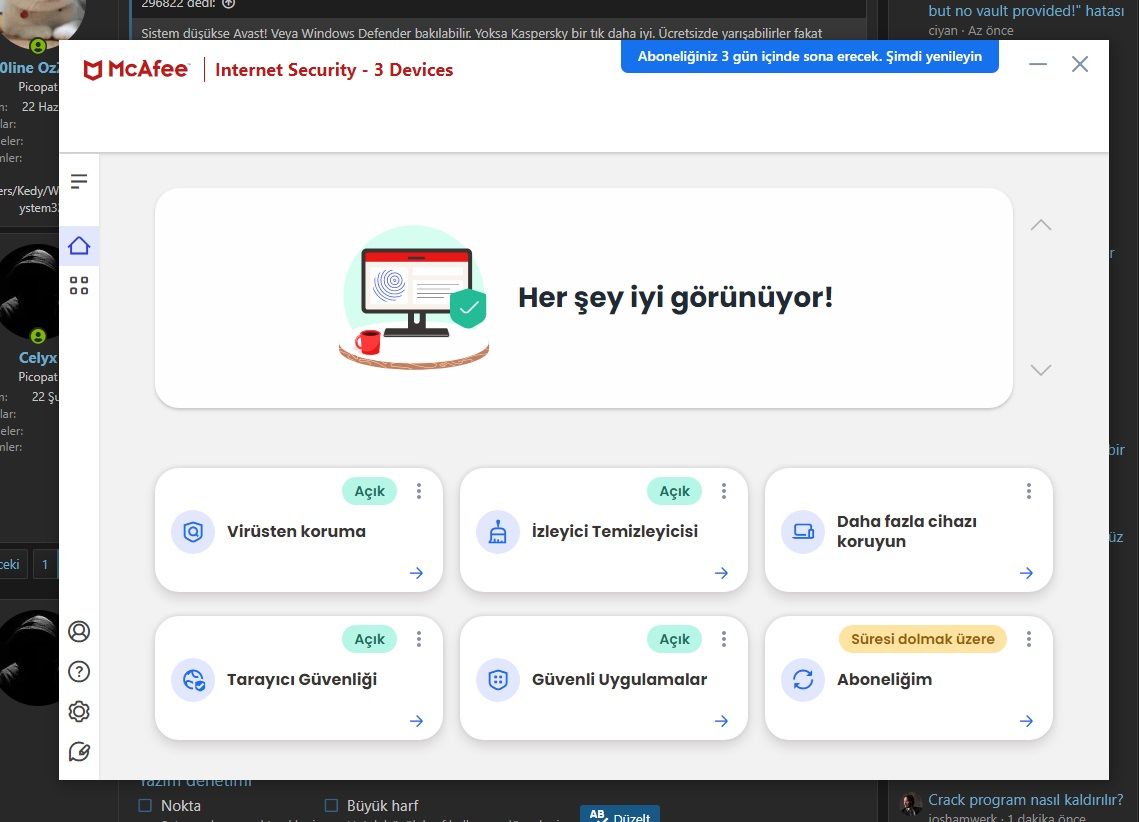Viewport: 1139px width, 822px height.
Task: Open more options for Tarayıcı Güvenliği
Action: 419,639
